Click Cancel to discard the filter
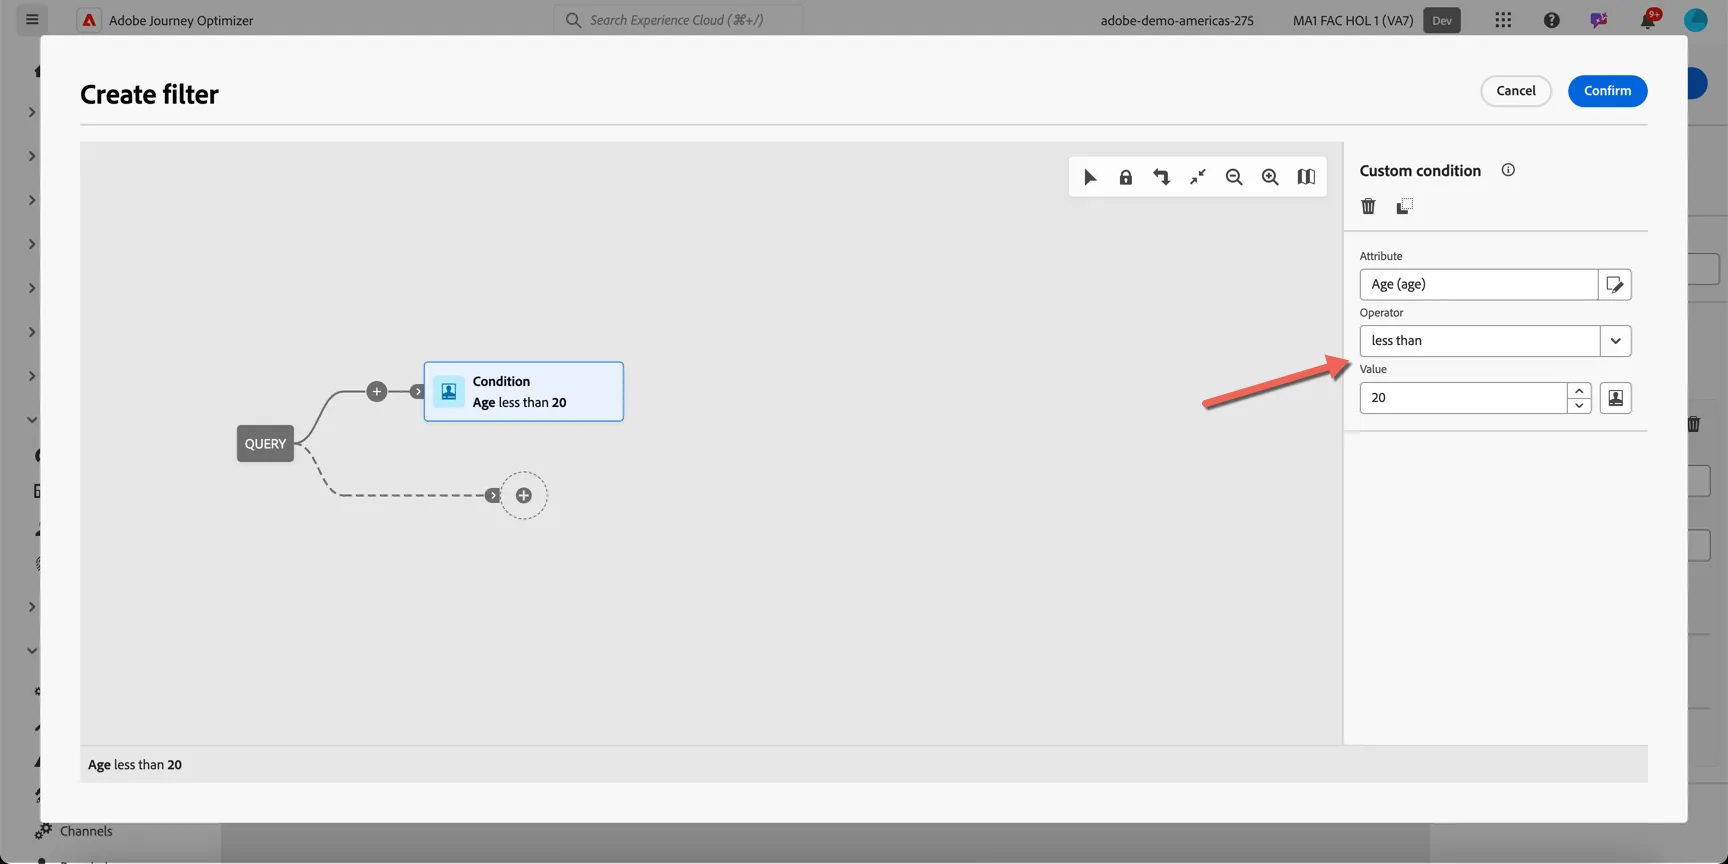Viewport: 1728px width, 864px height. coord(1516,91)
